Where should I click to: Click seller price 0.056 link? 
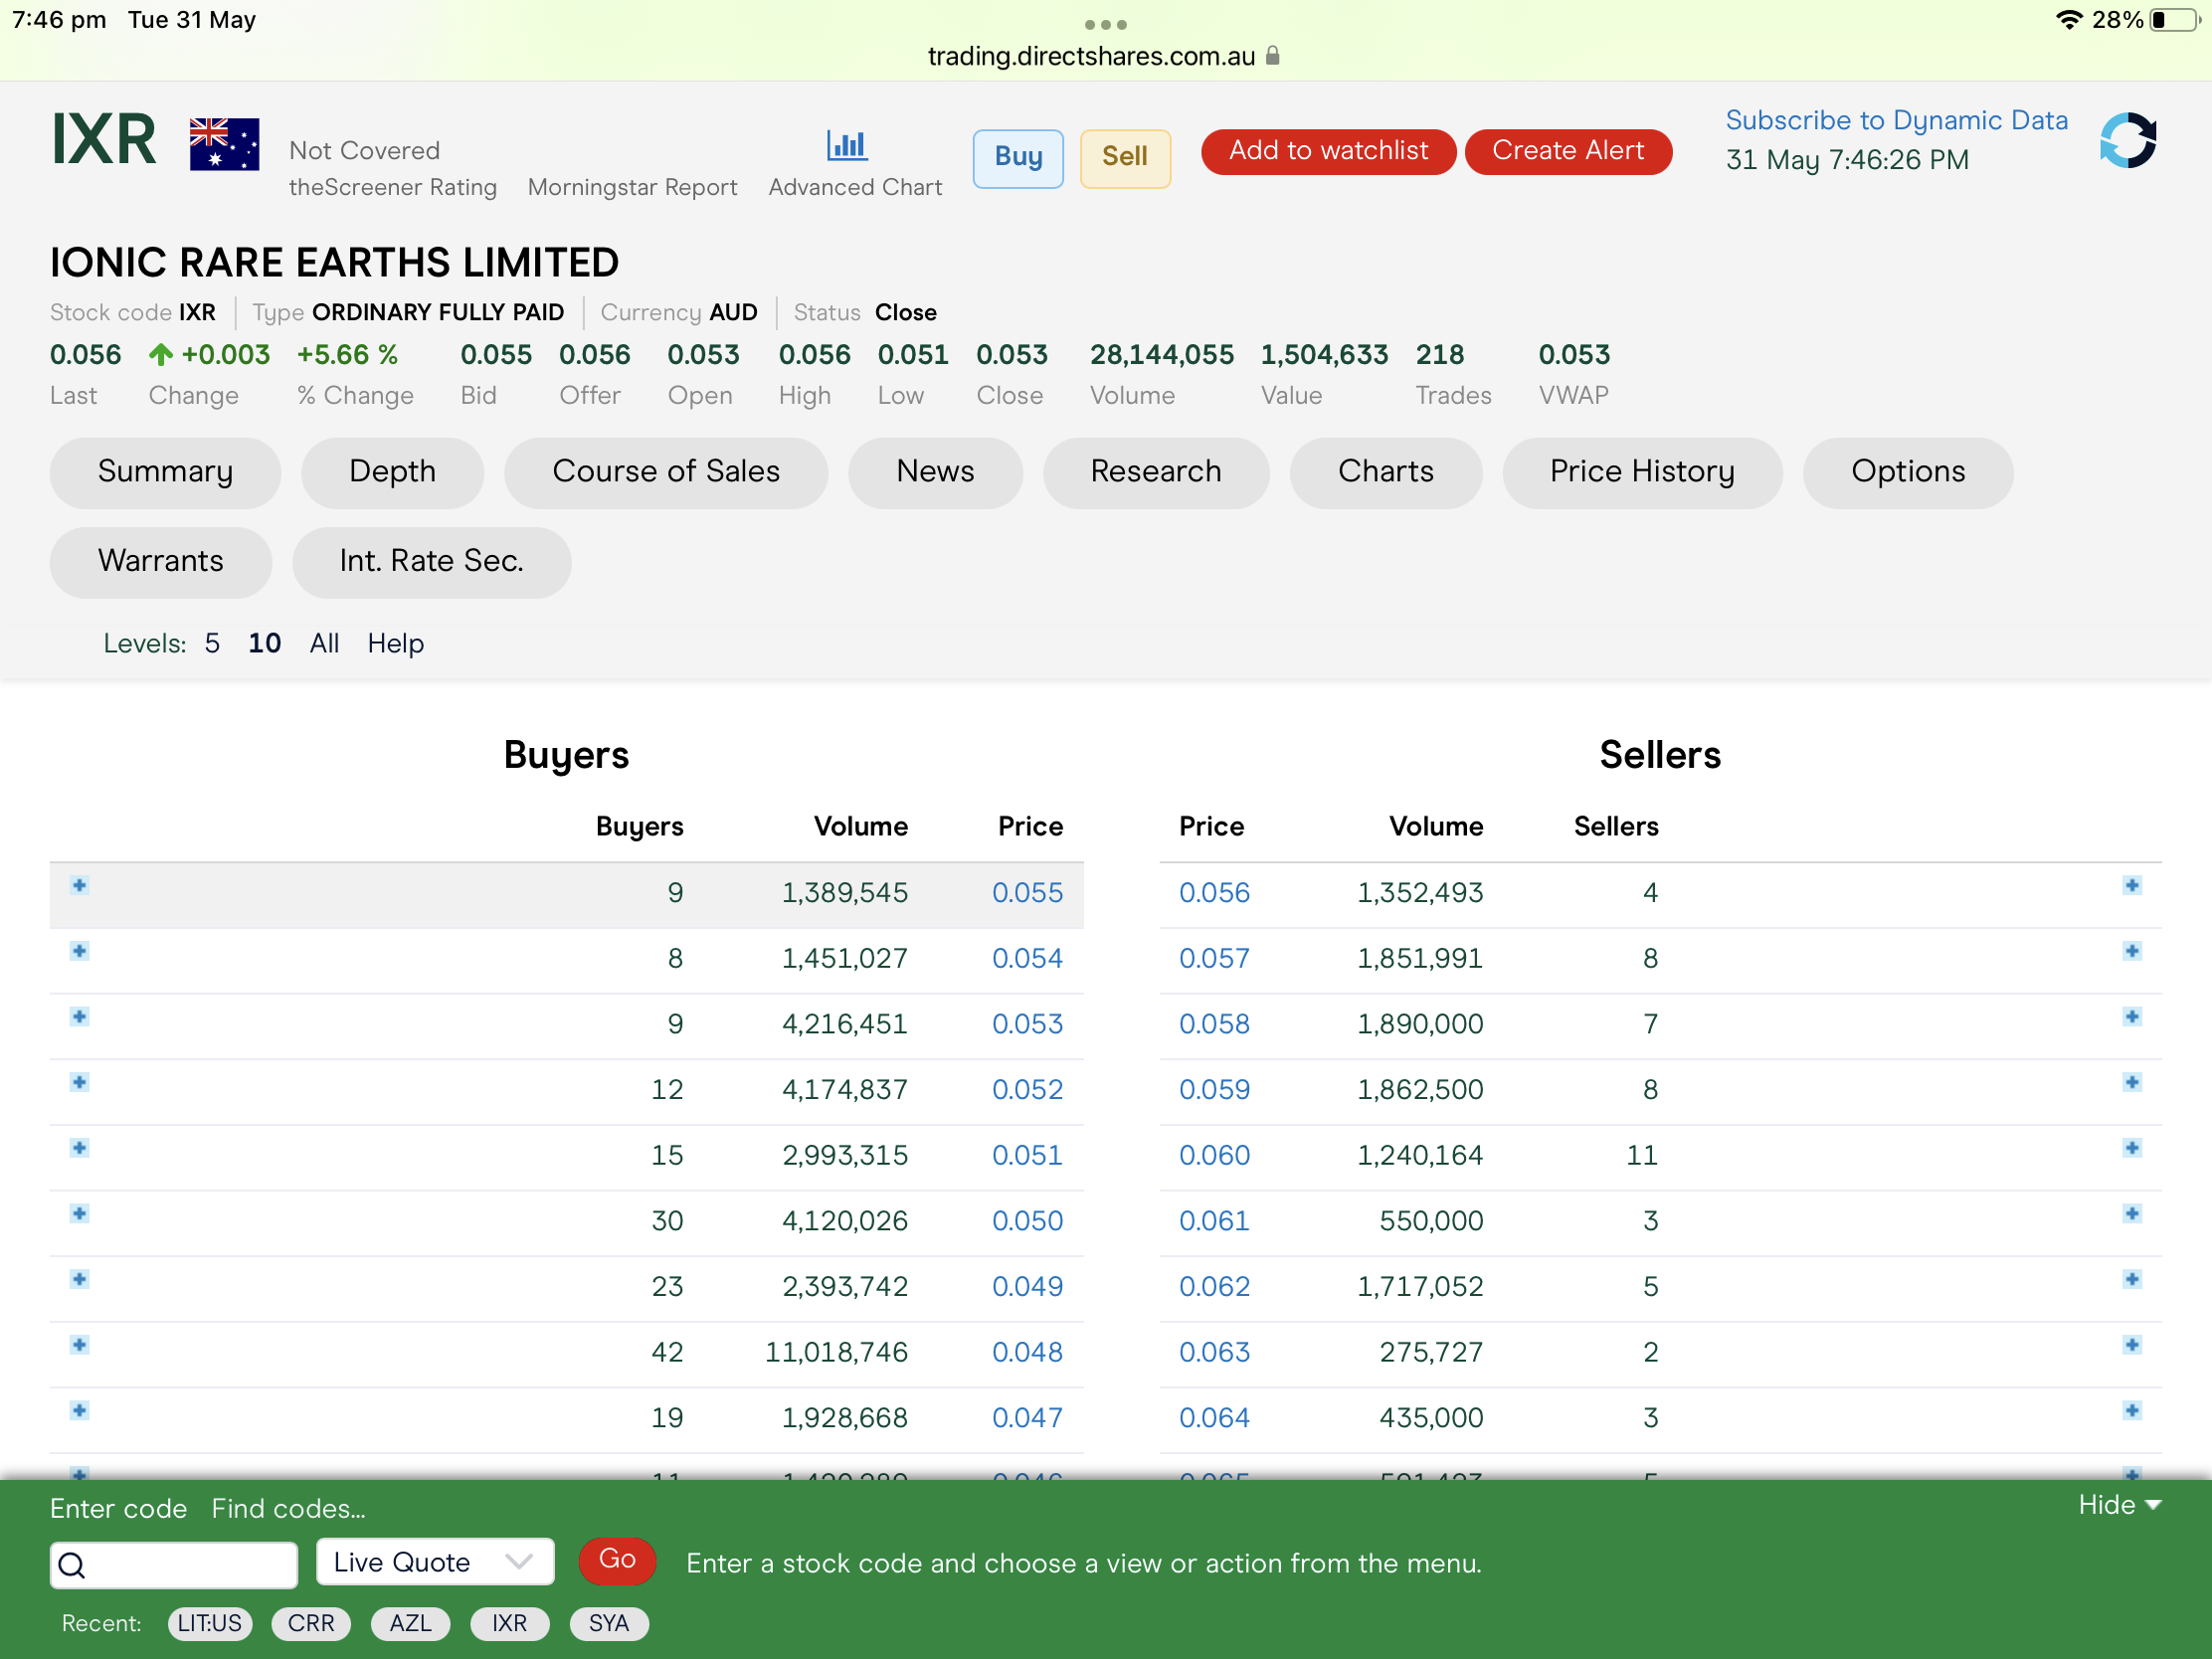point(1214,892)
